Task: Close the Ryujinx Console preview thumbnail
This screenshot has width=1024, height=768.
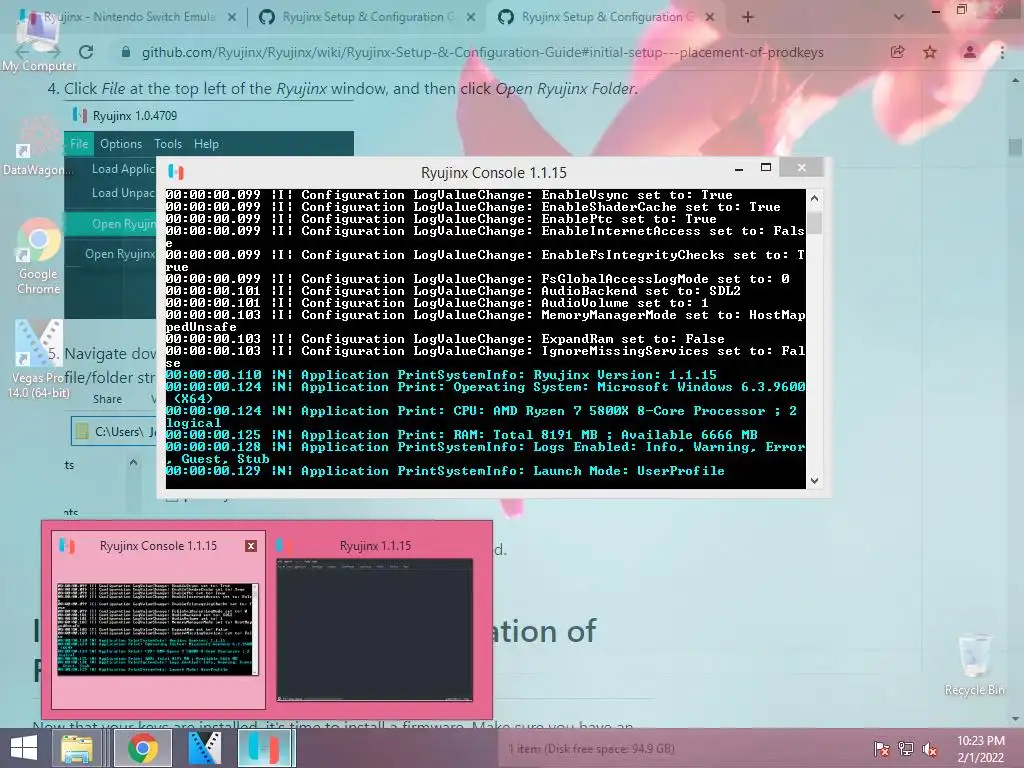Action: (x=251, y=546)
